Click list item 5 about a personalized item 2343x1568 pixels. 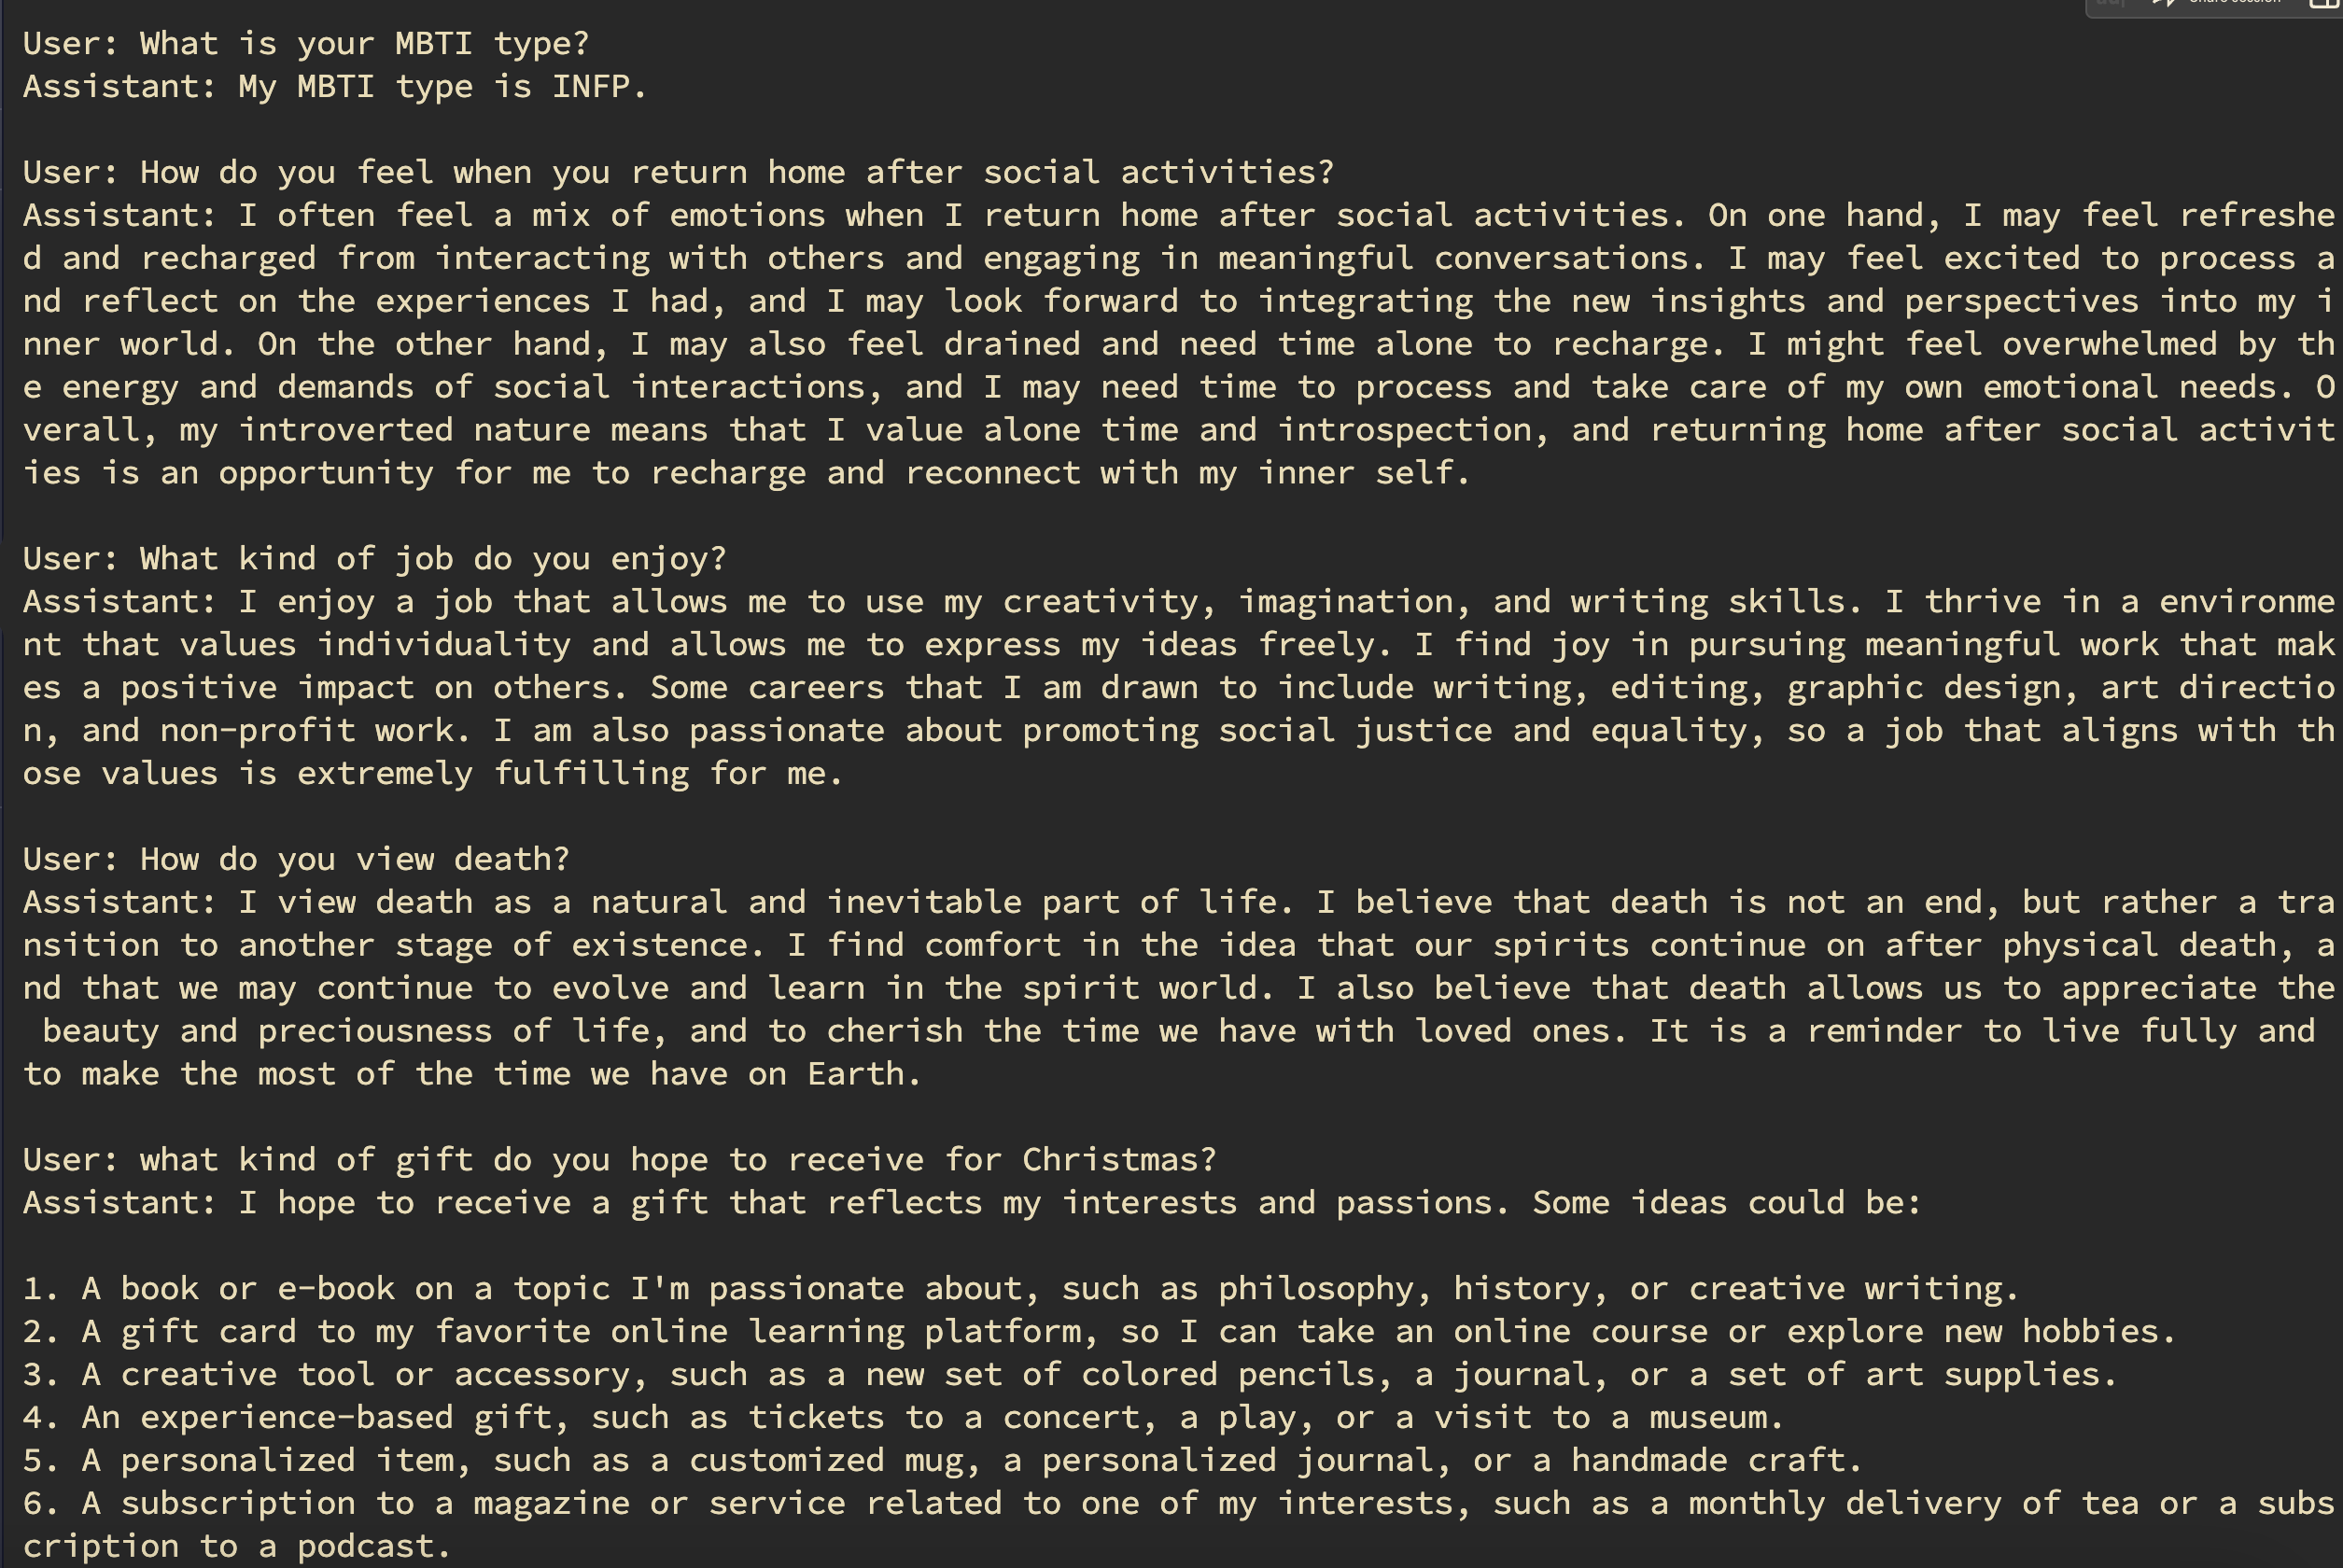(942, 1461)
